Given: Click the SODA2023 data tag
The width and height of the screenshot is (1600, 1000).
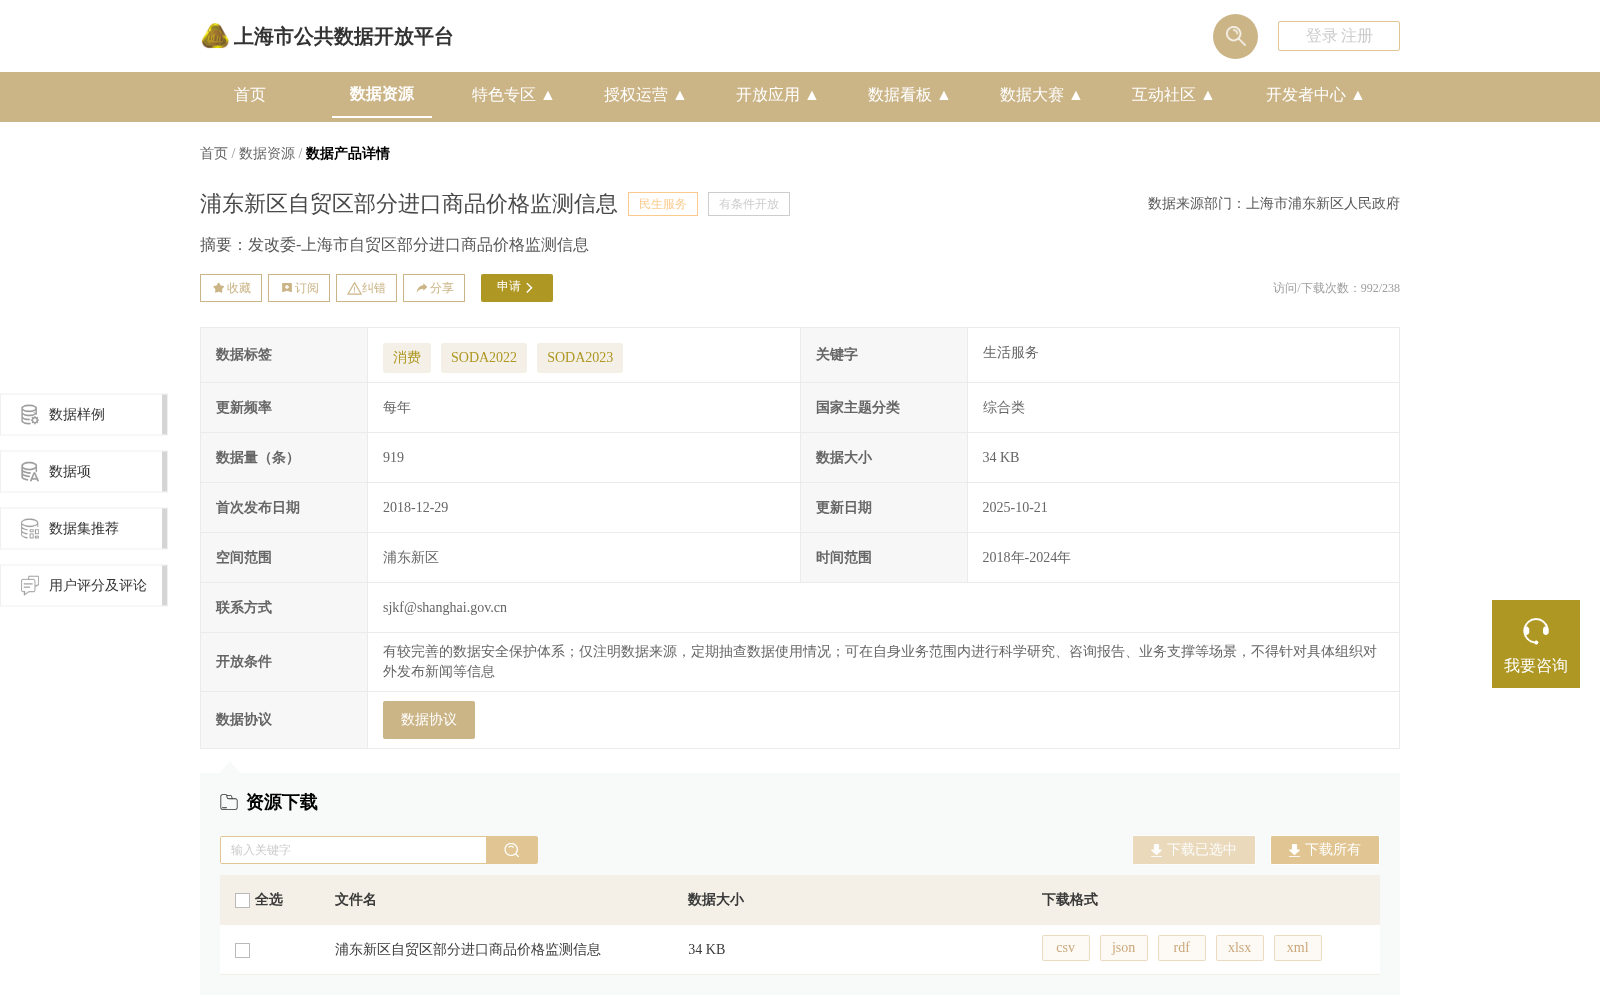Looking at the screenshot, I should (x=580, y=358).
